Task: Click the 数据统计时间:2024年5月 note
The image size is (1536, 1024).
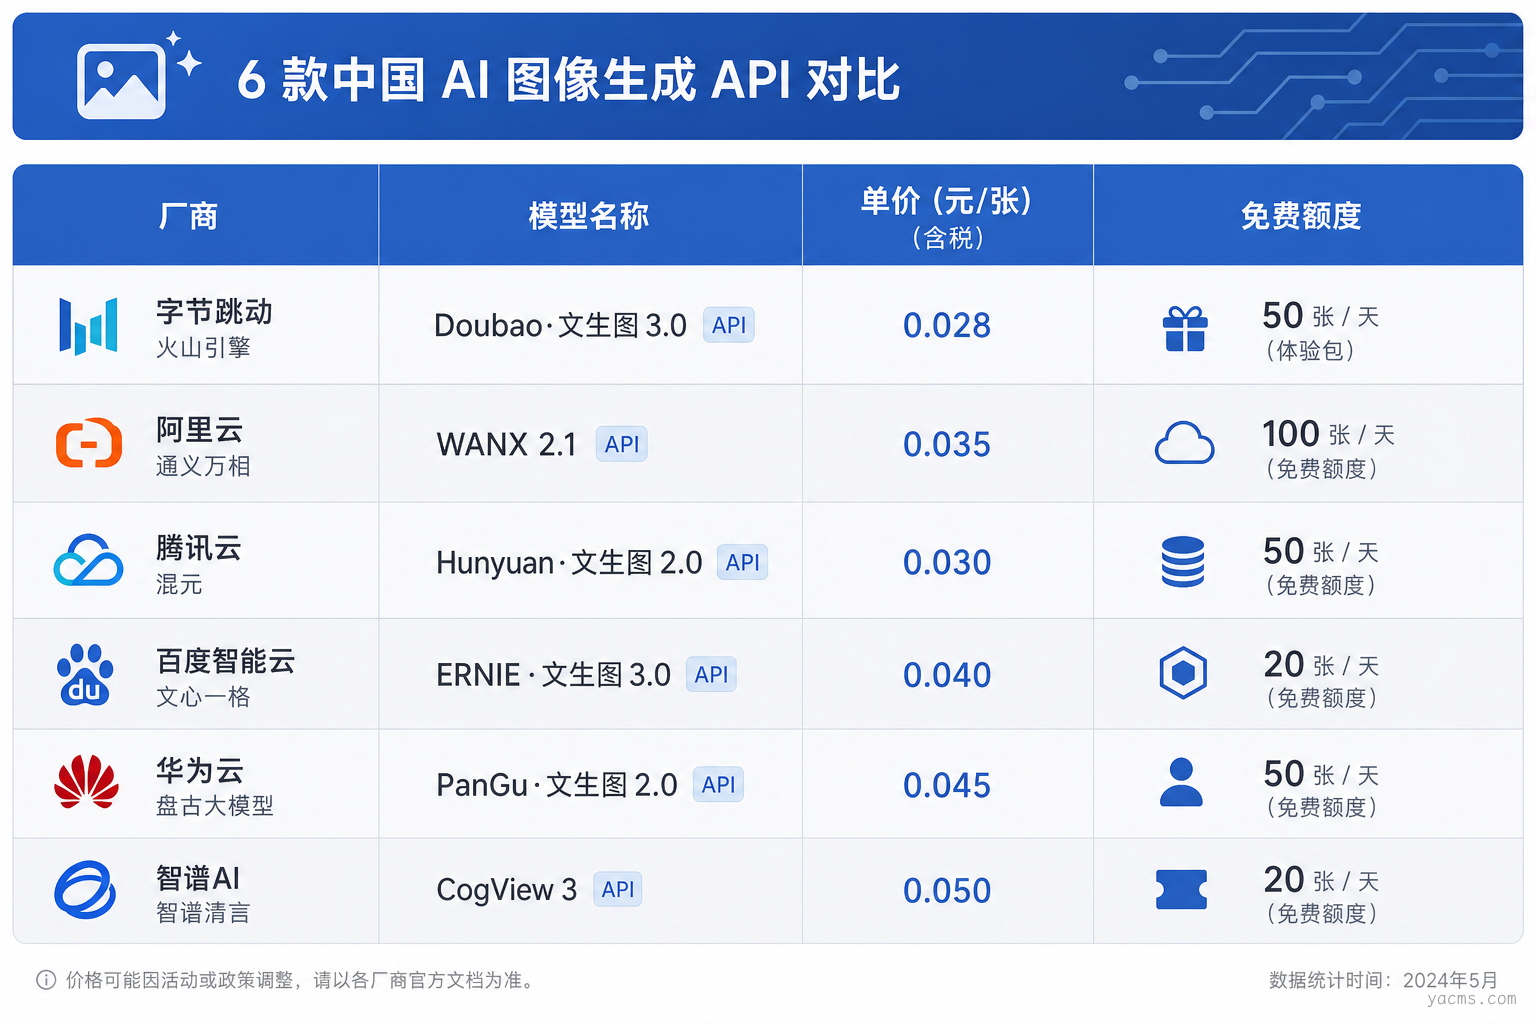Action: click(x=1384, y=981)
